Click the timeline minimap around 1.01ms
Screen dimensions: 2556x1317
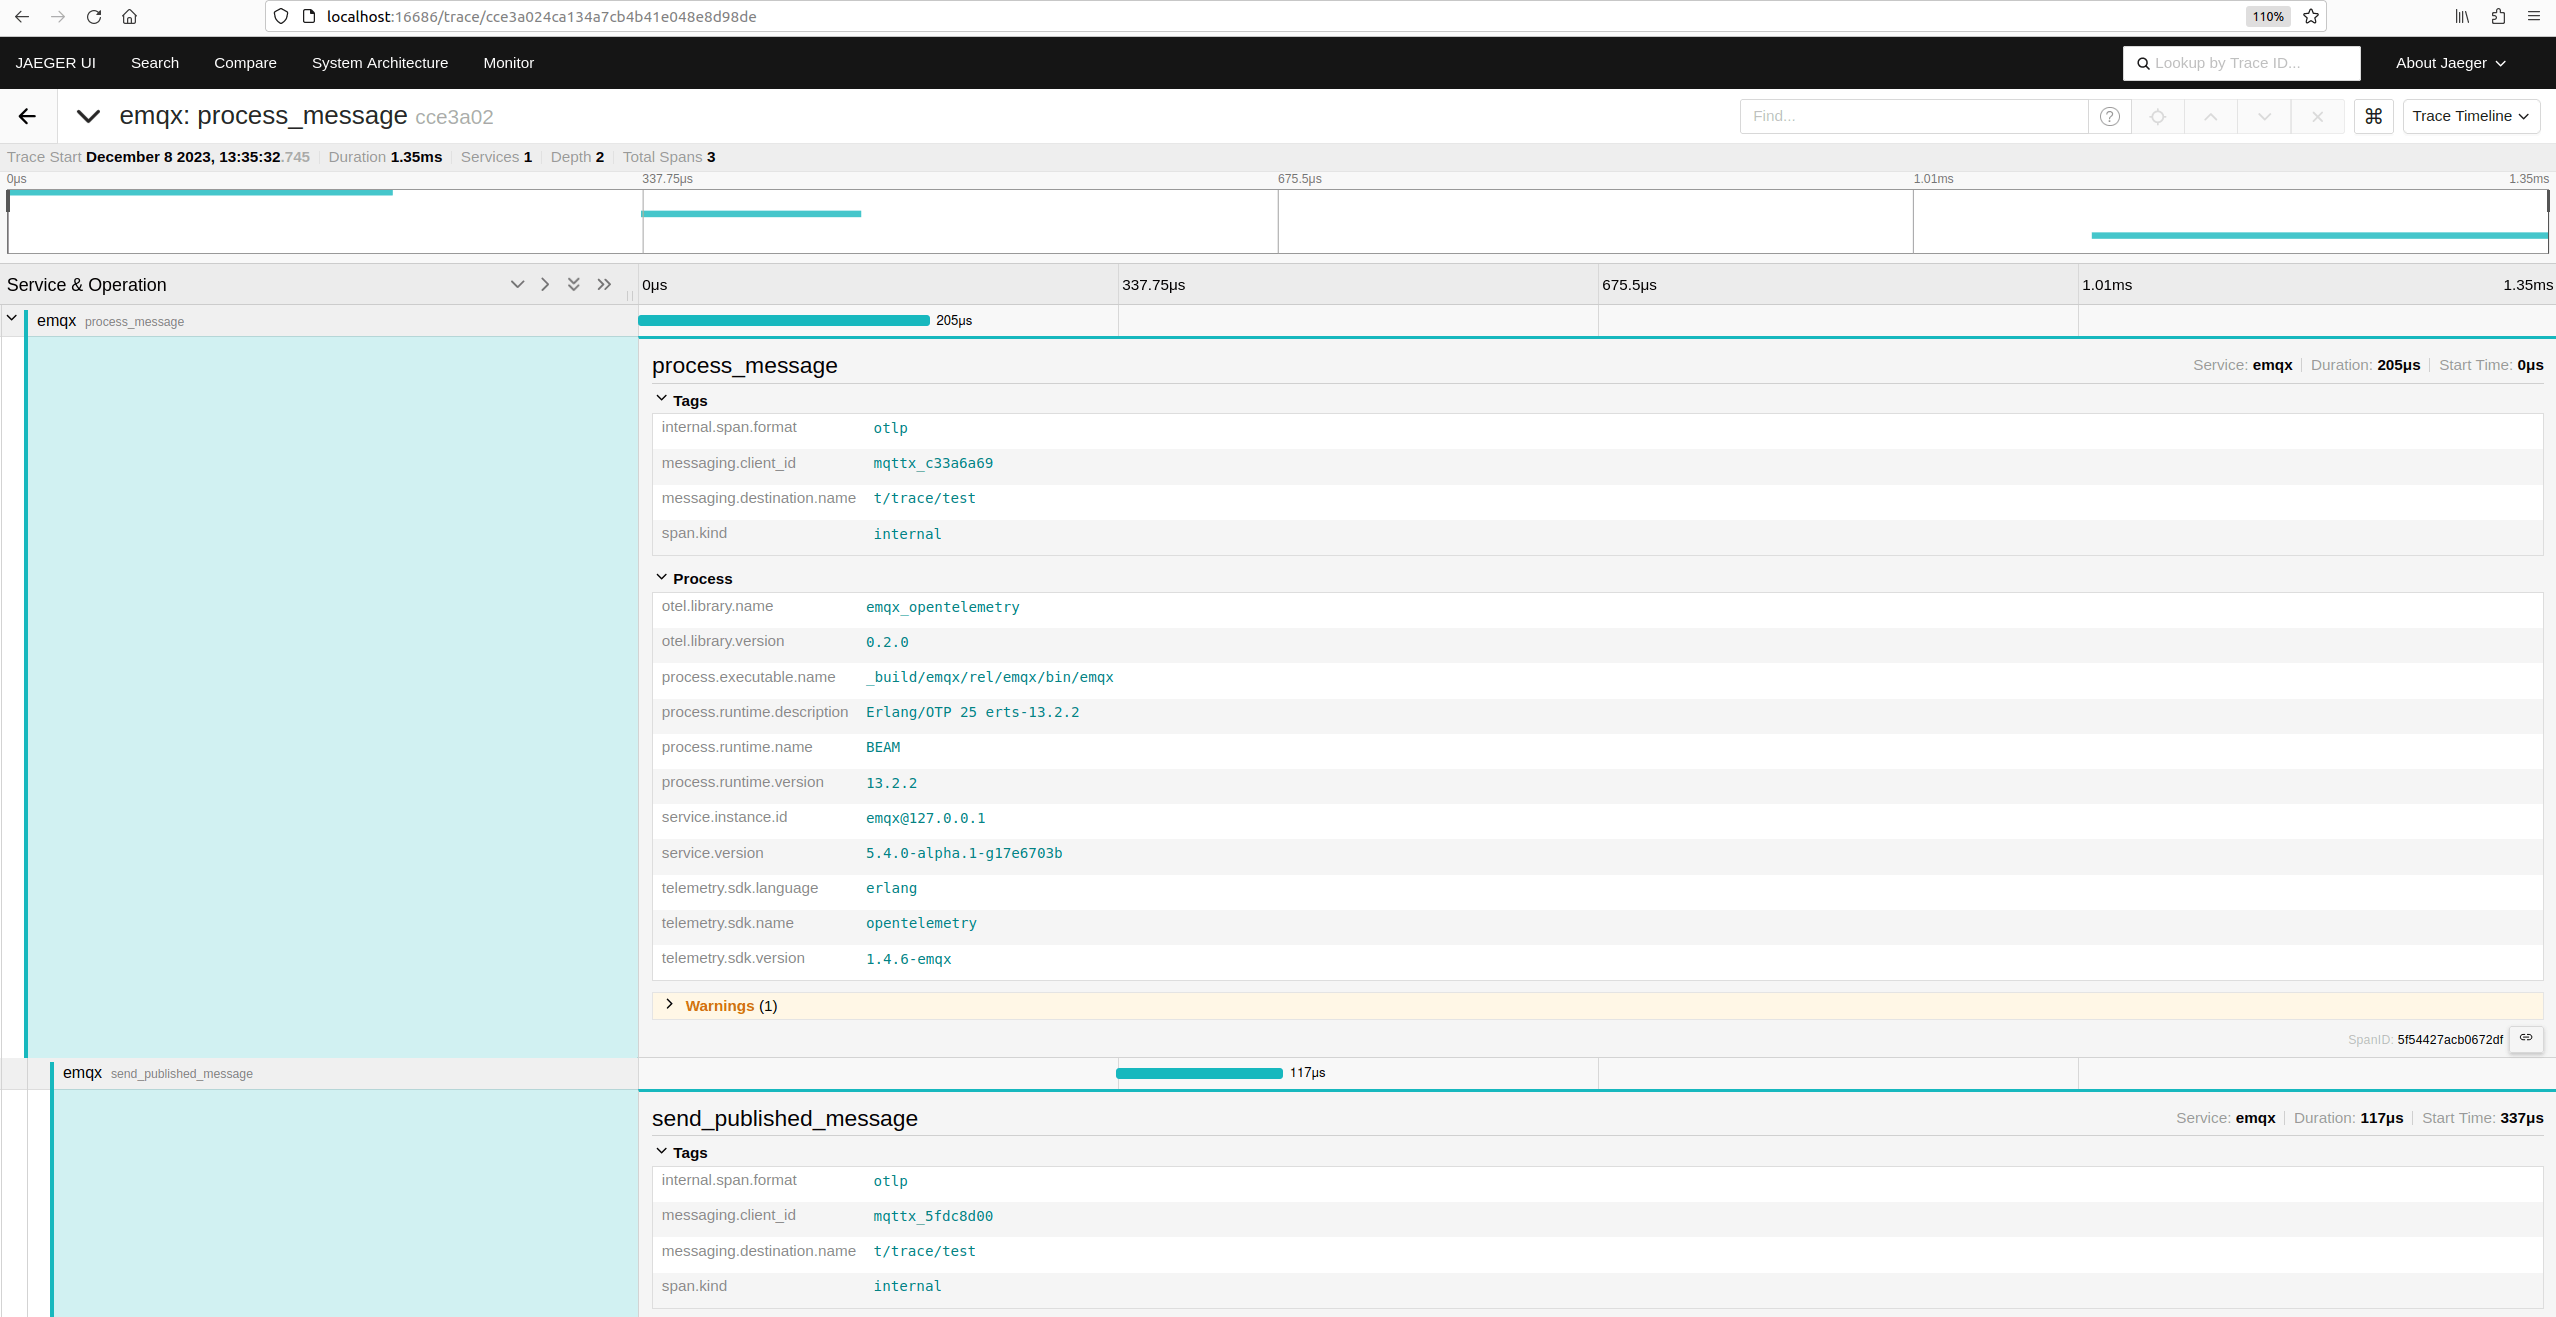pyautogui.click(x=1930, y=220)
